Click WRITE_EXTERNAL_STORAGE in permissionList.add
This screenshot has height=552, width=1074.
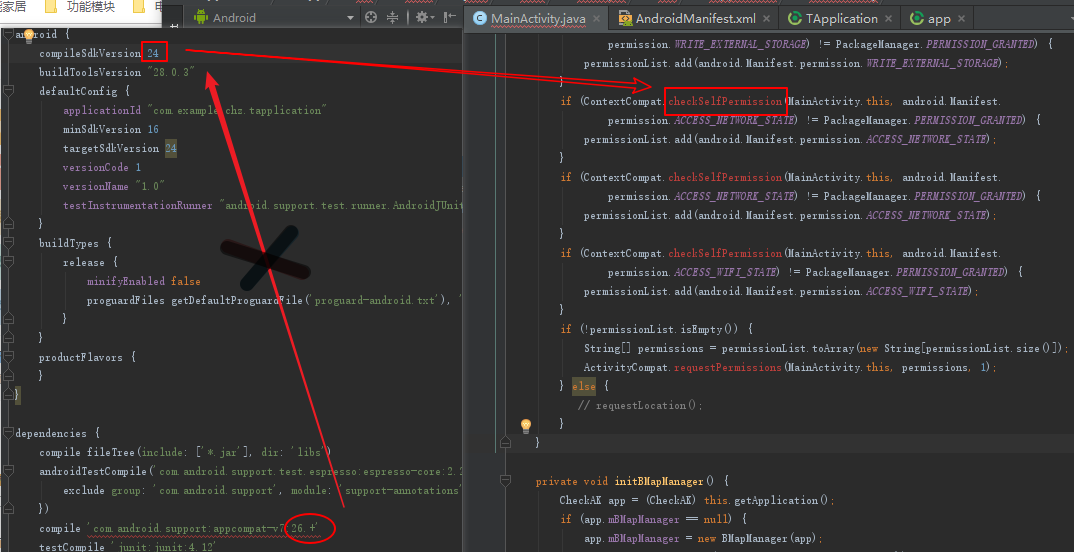(932, 63)
